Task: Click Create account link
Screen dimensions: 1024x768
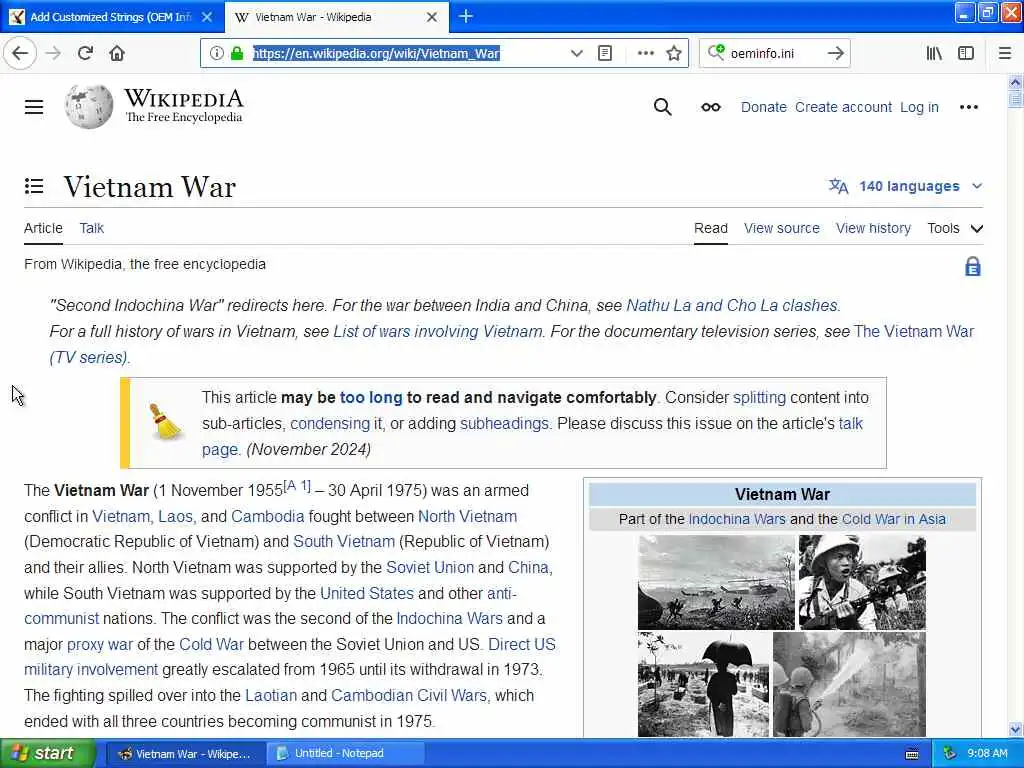Action: [843, 107]
